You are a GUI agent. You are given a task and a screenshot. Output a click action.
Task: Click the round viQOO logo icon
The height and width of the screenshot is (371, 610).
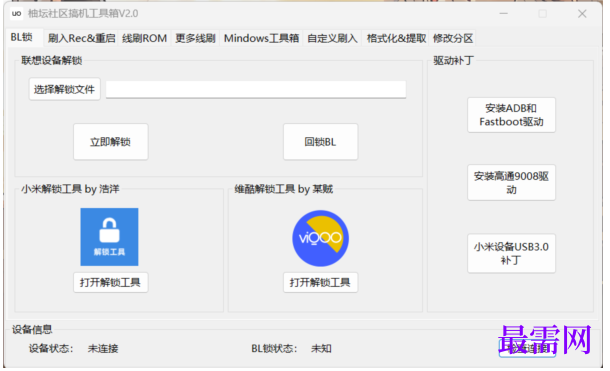point(321,238)
